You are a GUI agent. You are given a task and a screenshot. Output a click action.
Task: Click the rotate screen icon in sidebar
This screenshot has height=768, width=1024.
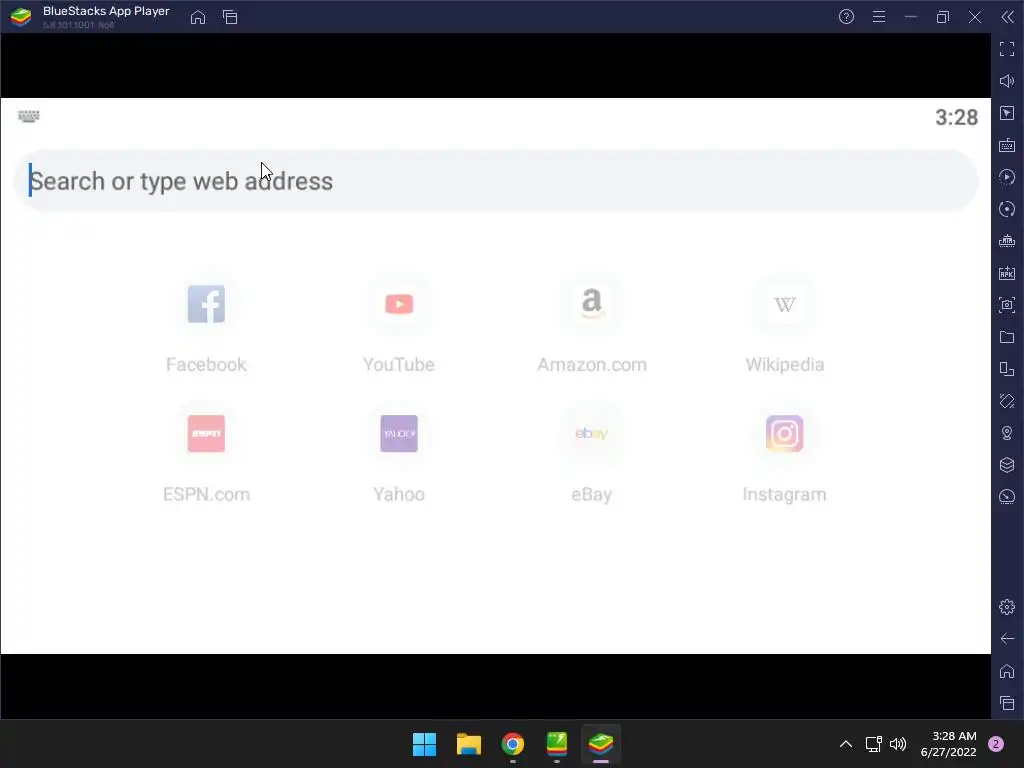1007,369
